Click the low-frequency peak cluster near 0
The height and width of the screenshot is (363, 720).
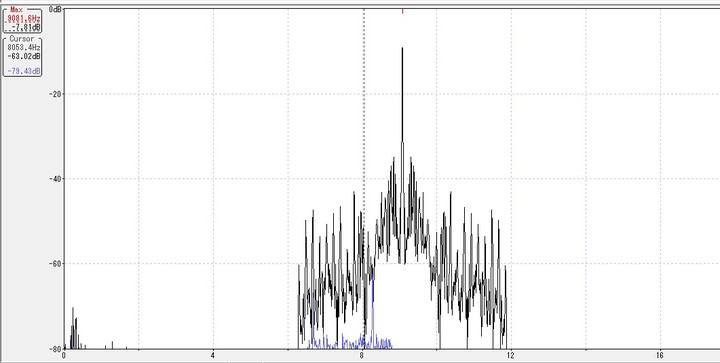[x=73, y=328]
